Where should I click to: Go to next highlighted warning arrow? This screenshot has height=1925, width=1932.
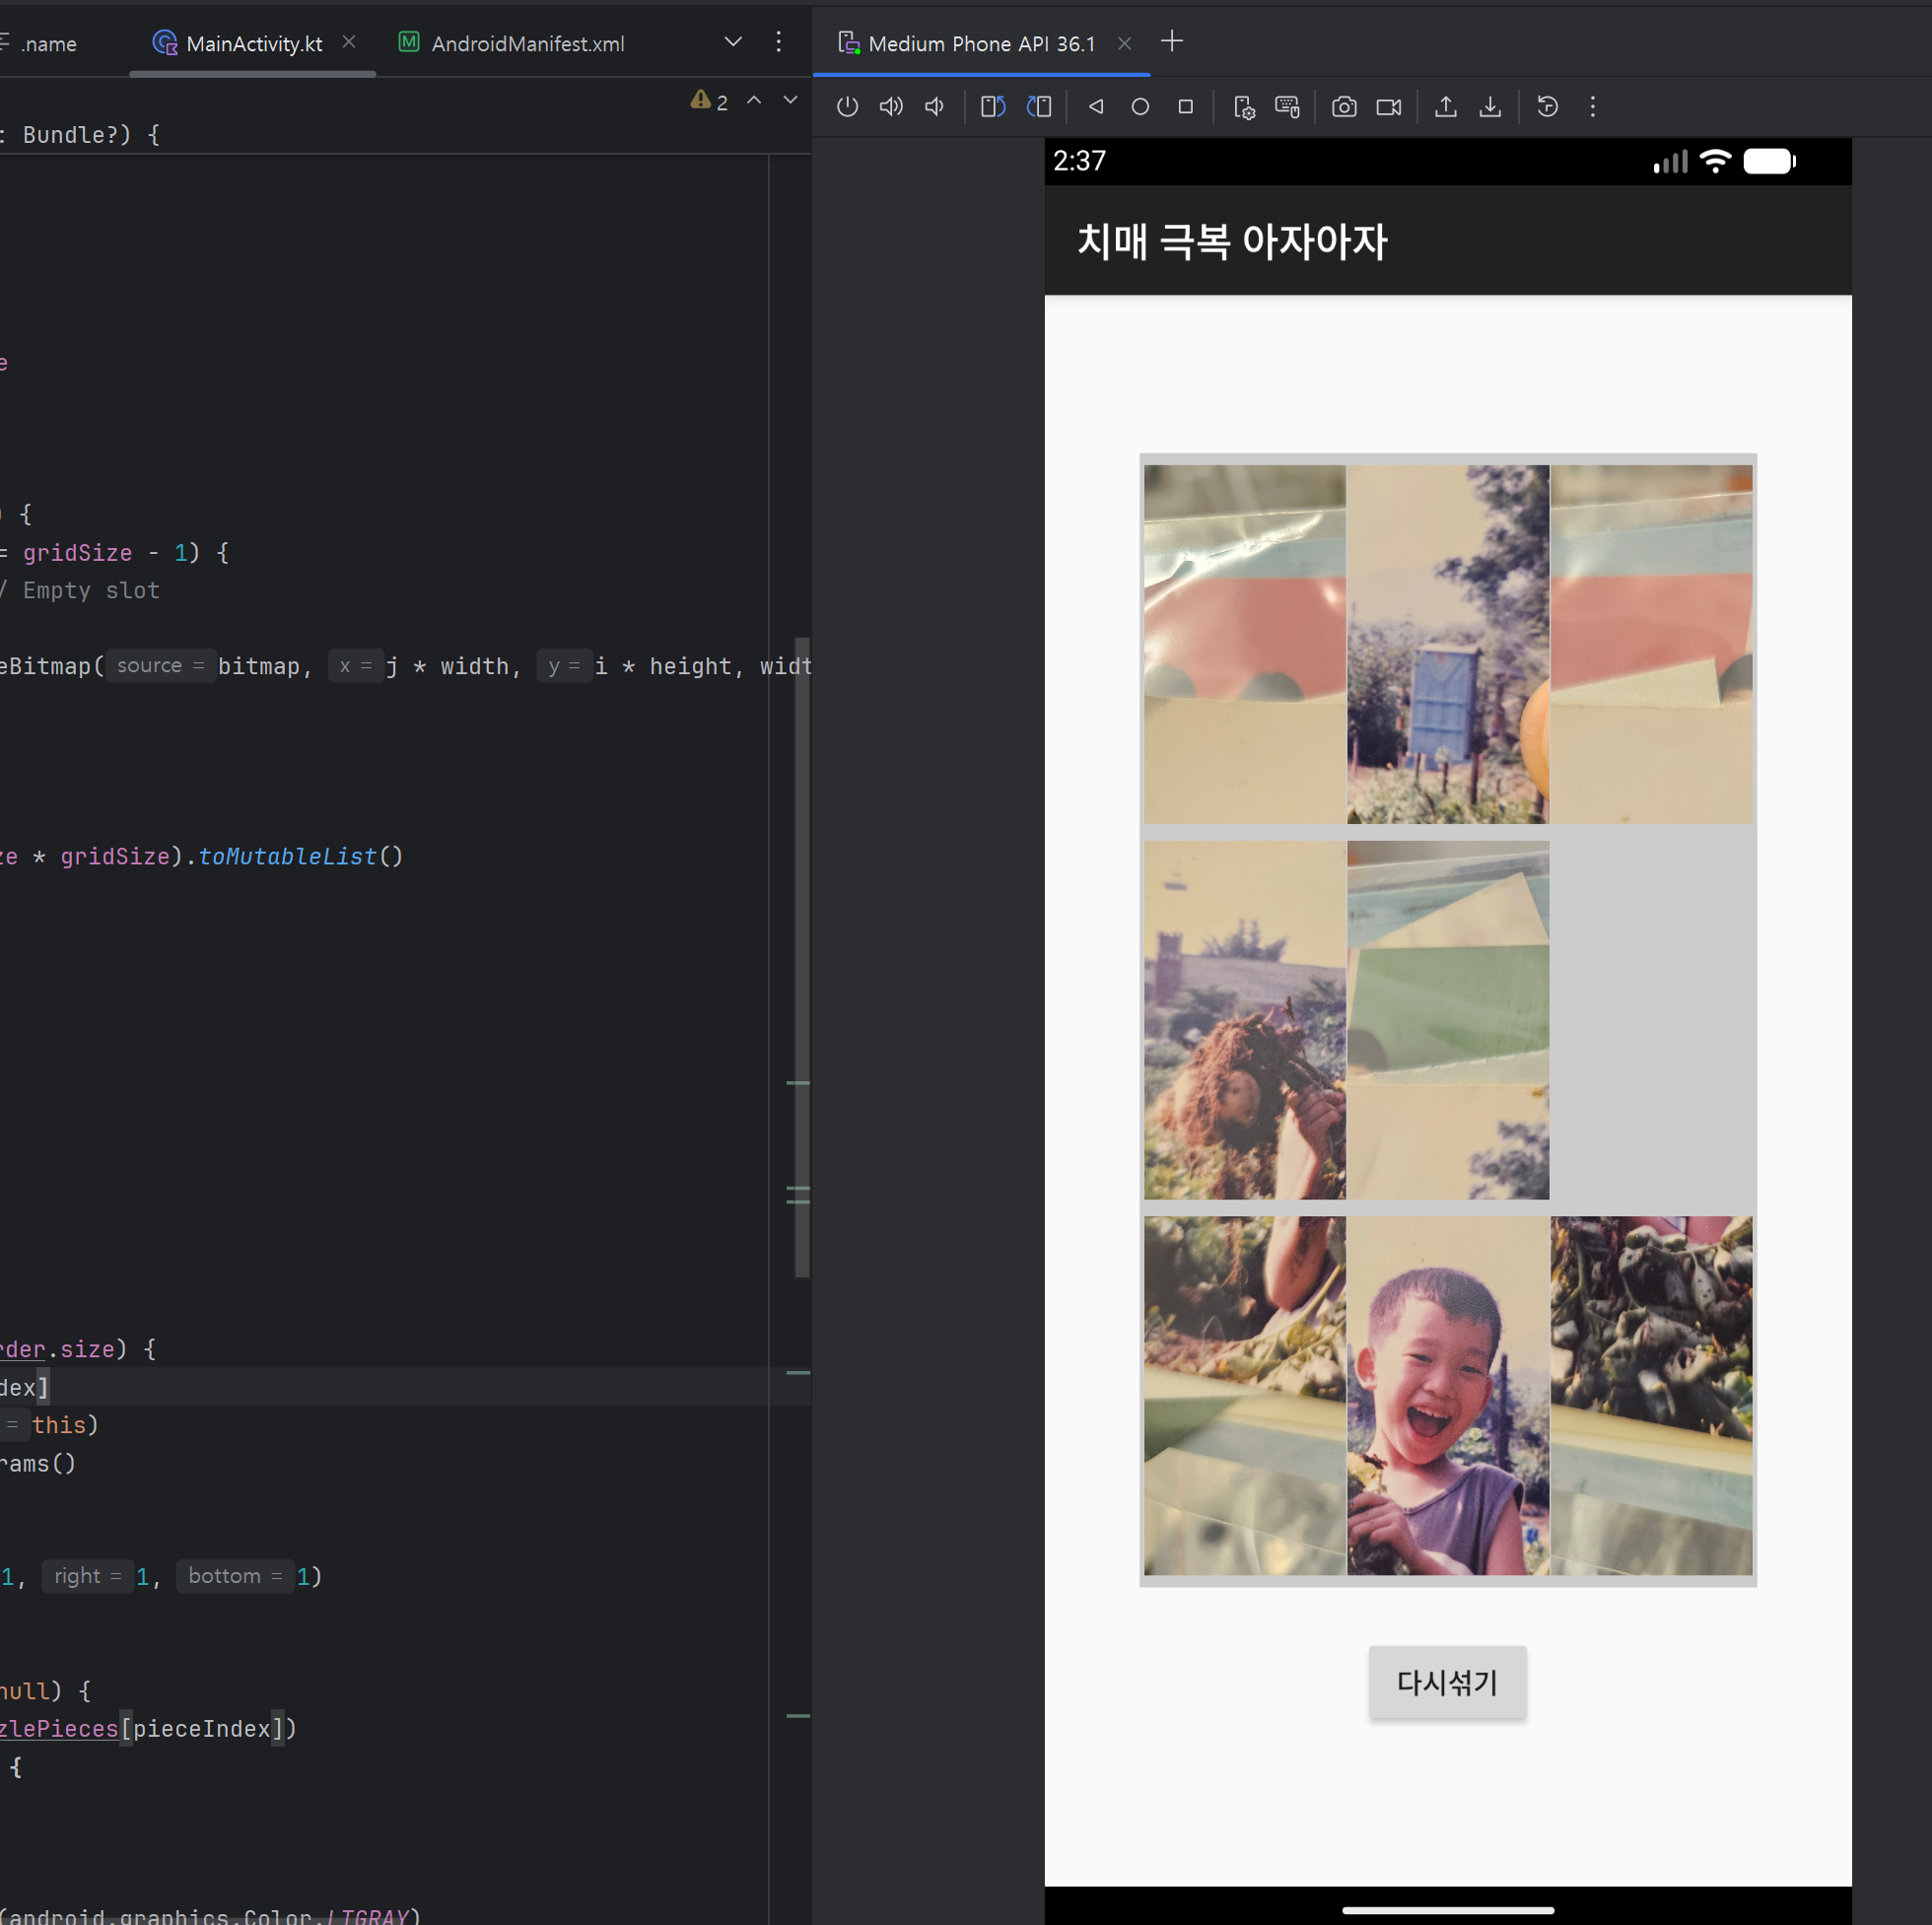pyautogui.click(x=790, y=100)
